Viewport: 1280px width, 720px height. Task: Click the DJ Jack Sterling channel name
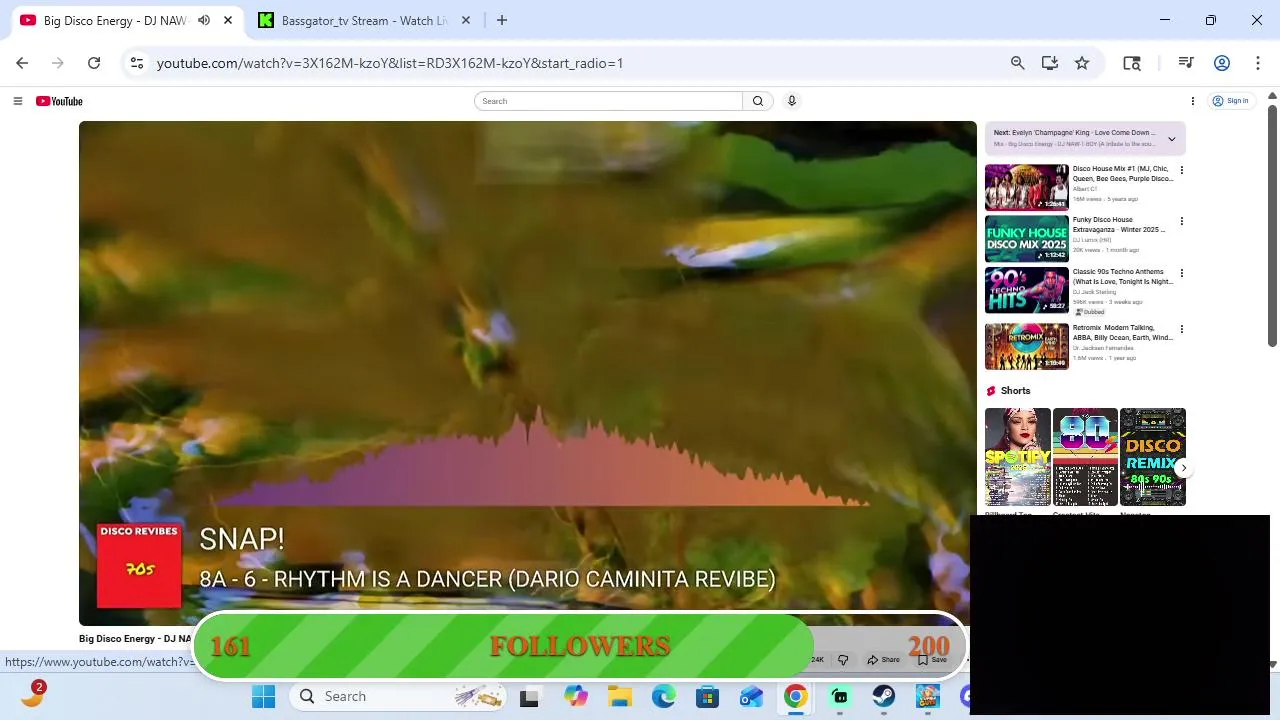(x=1095, y=292)
